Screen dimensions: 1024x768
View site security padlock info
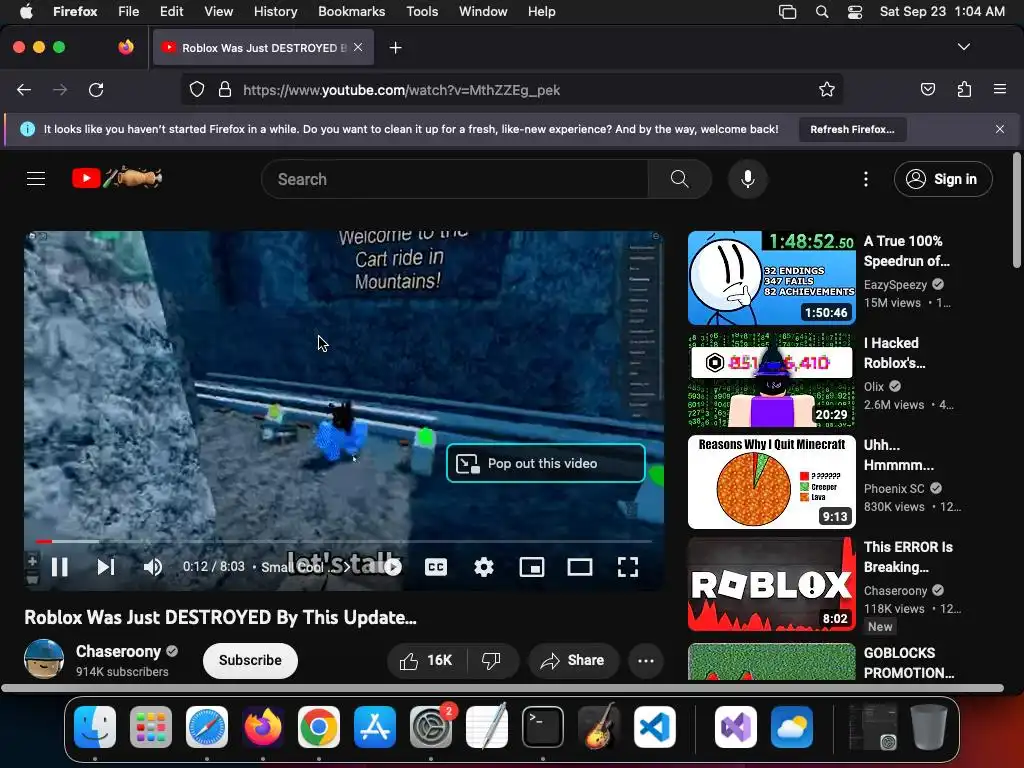[225, 89]
